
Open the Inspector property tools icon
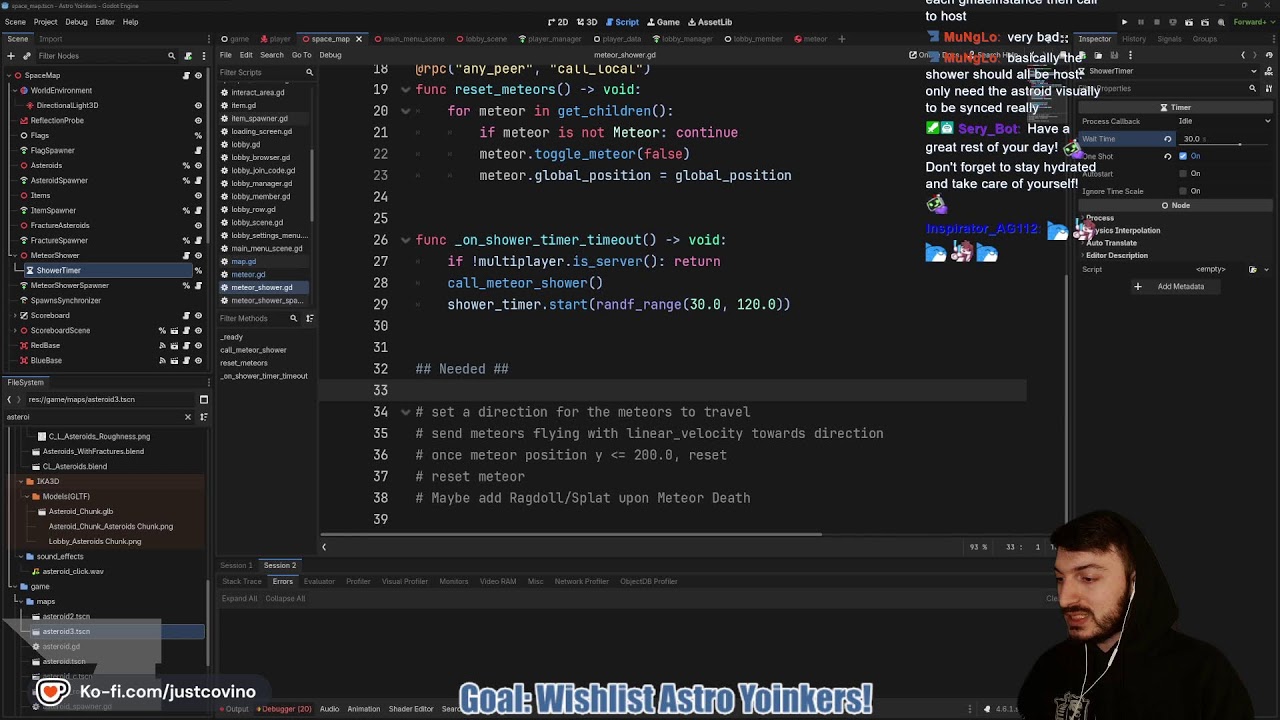(x=1267, y=88)
